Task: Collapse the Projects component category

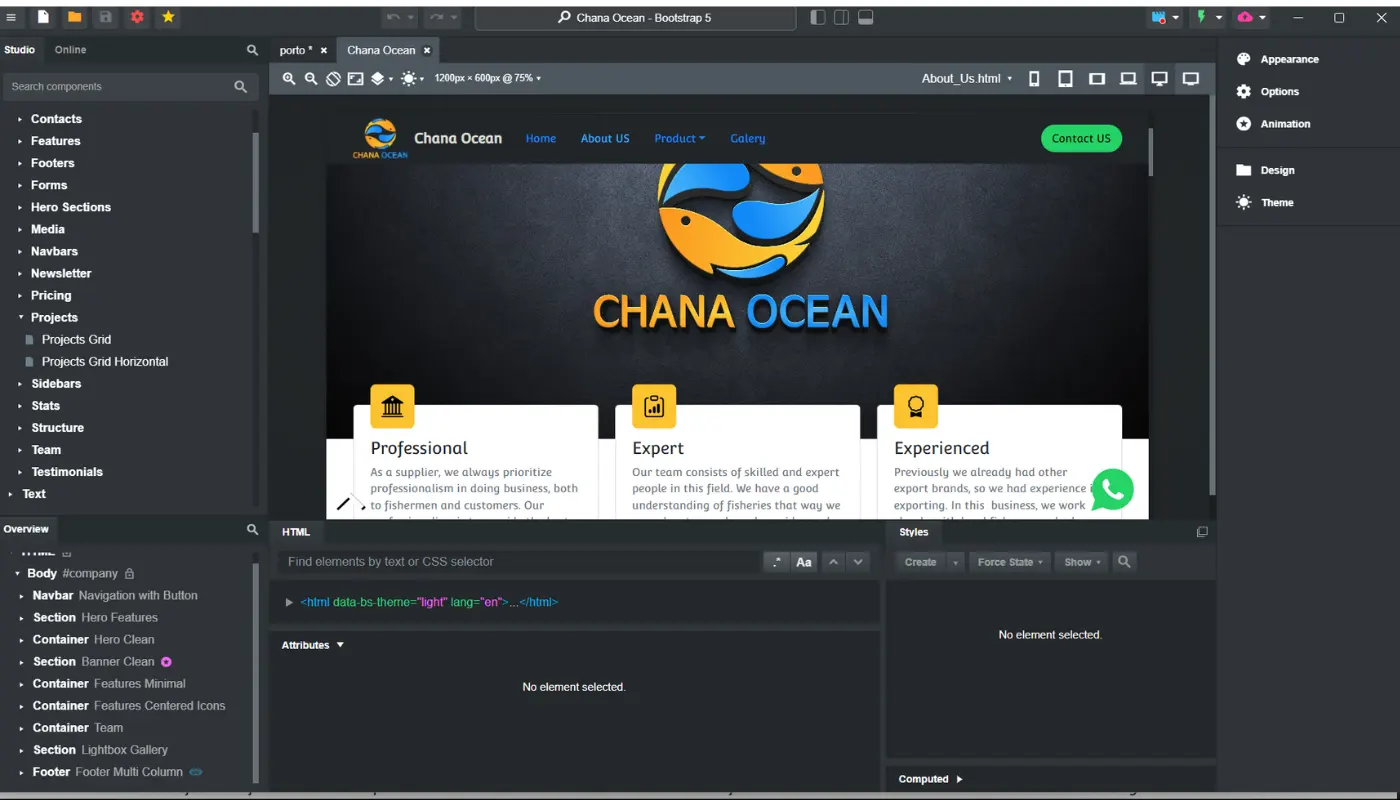Action: click(20, 317)
